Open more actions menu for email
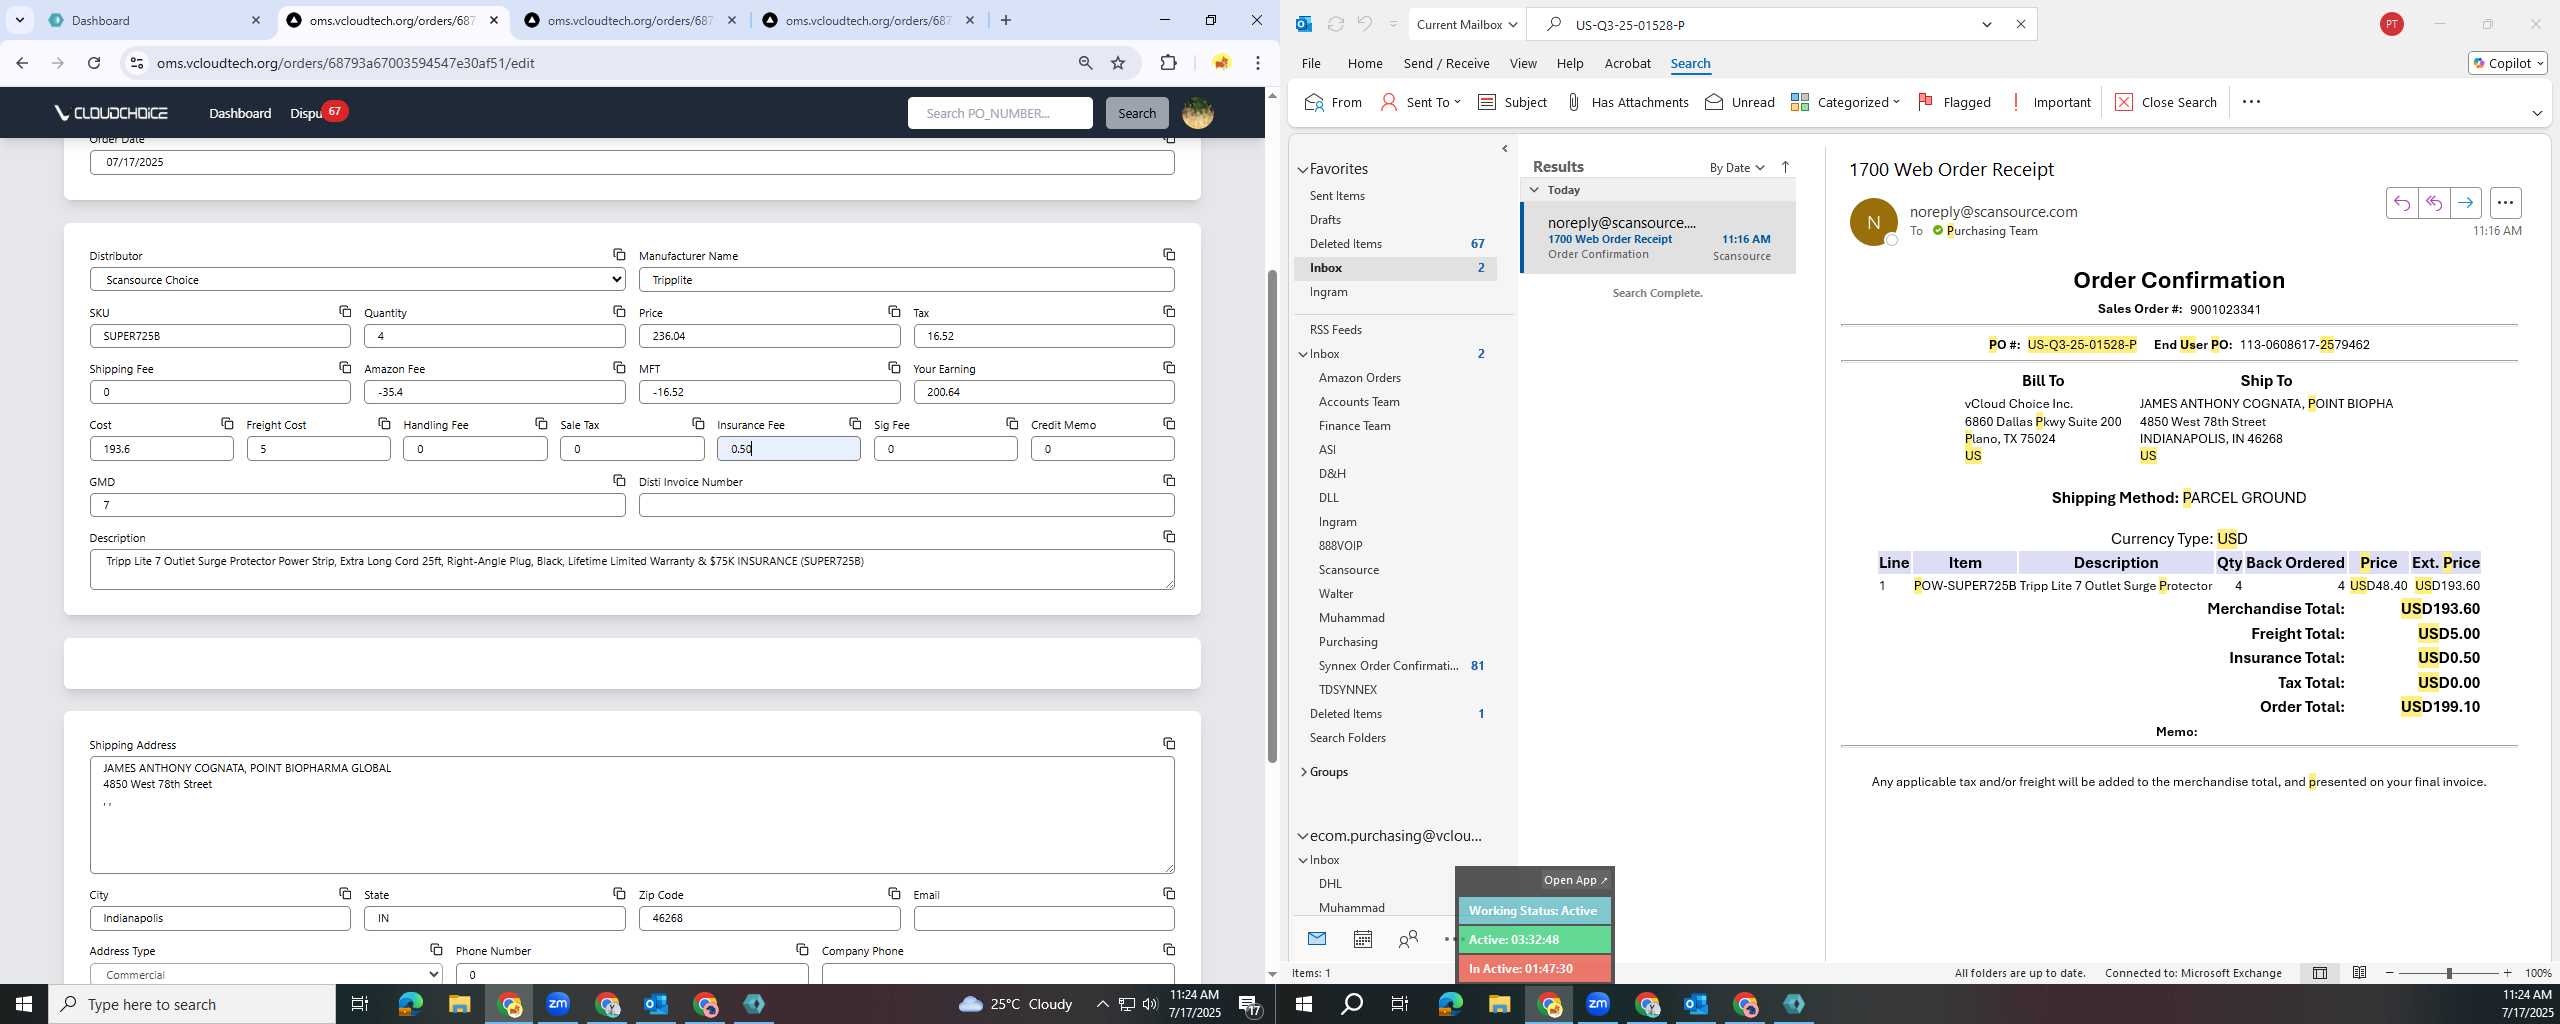Image resolution: width=2560 pixels, height=1024 pixels. [x=2505, y=203]
